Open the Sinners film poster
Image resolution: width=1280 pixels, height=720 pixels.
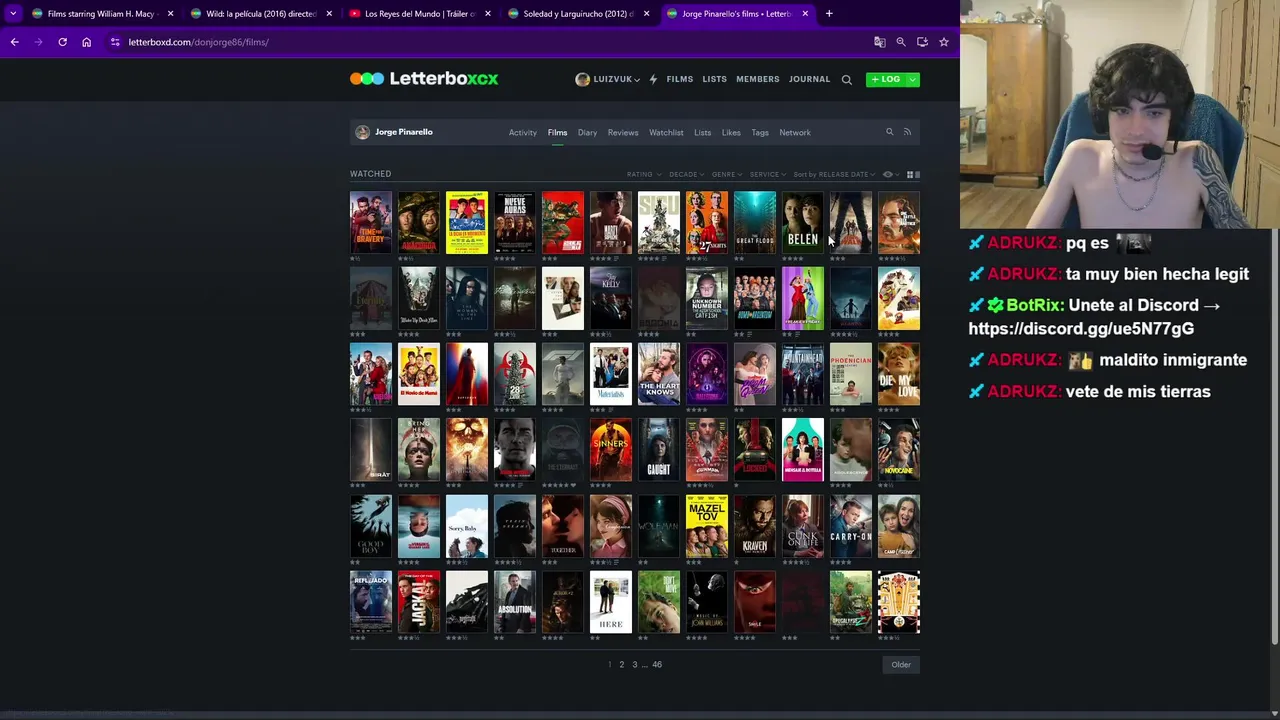pyautogui.click(x=610, y=450)
